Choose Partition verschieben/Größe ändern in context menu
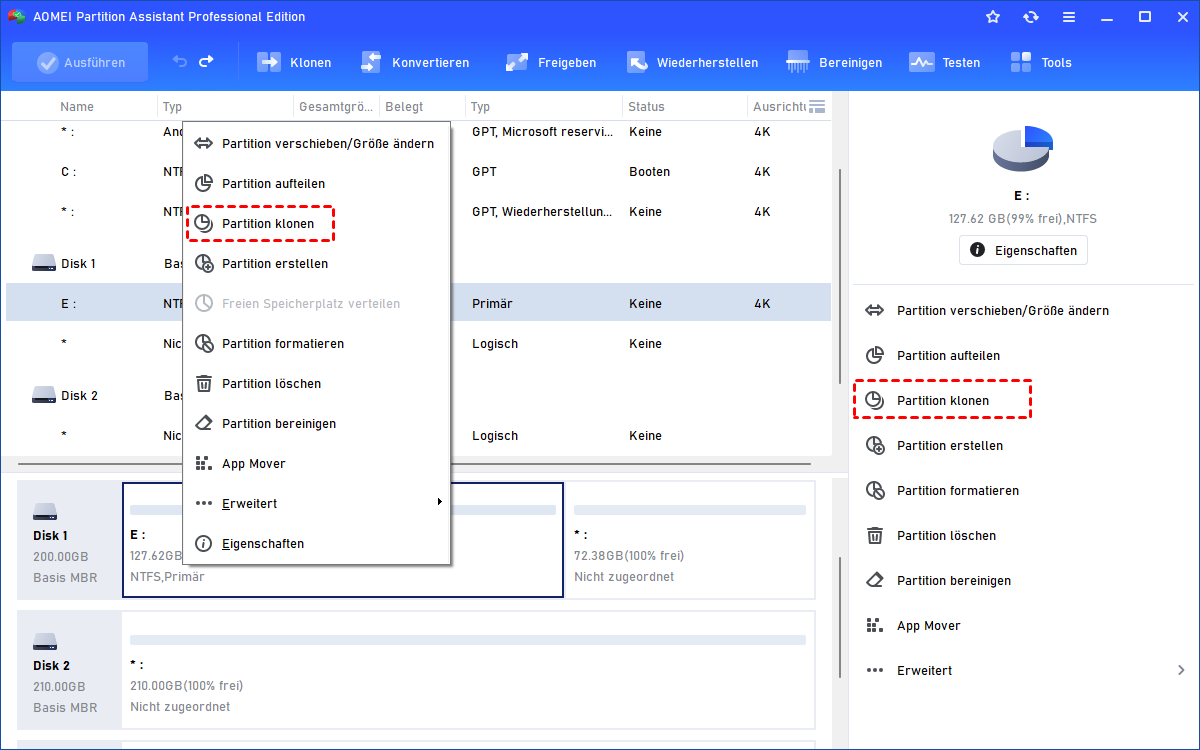The height and width of the screenshot is (750, 1200). (317, 144)
